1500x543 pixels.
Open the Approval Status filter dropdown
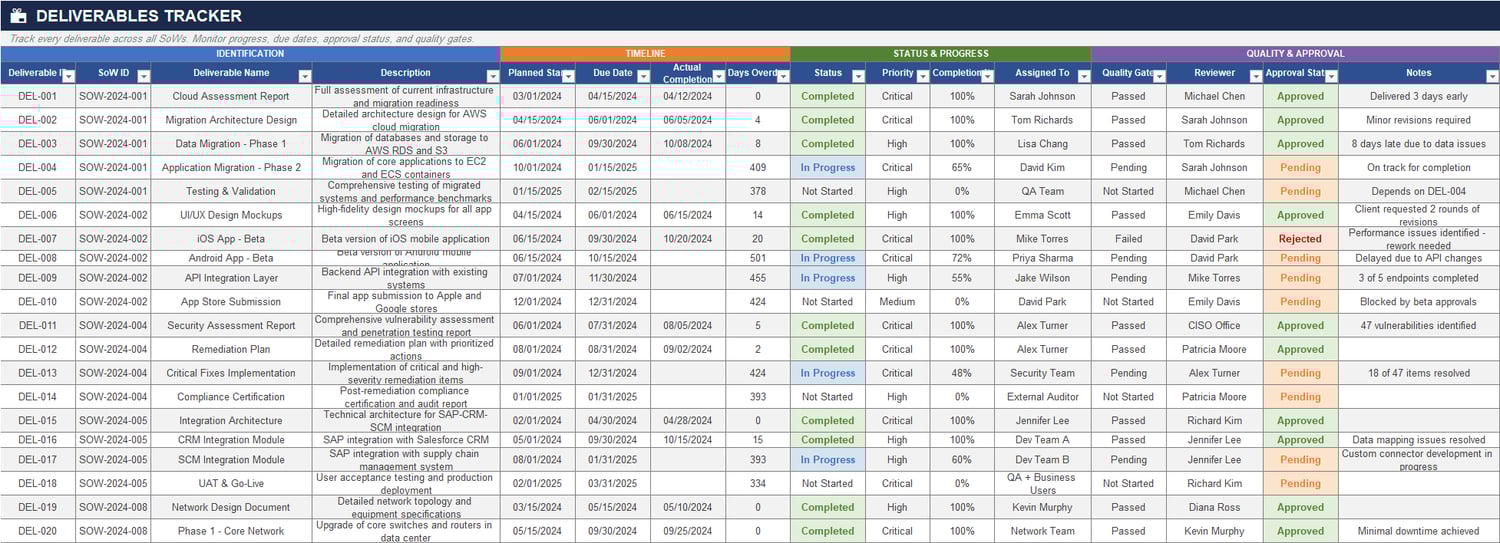tap(1331, 76)
